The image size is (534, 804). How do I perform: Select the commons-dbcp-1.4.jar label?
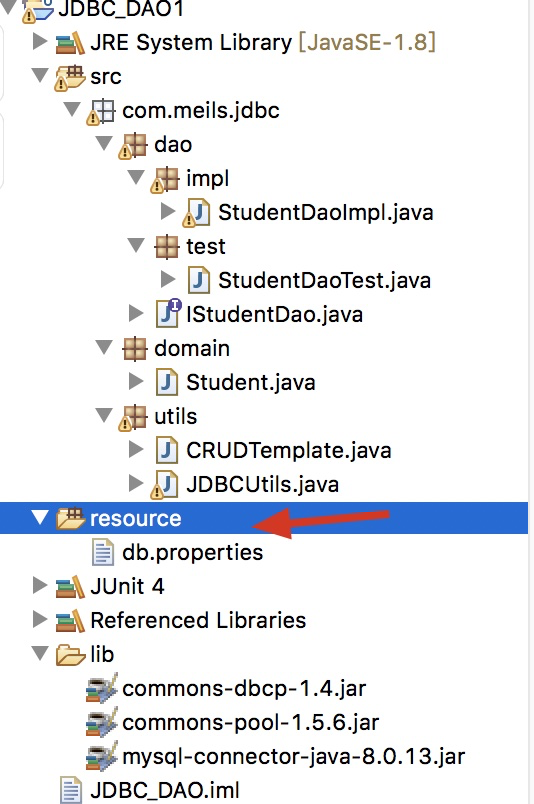(x=244, y=689)
